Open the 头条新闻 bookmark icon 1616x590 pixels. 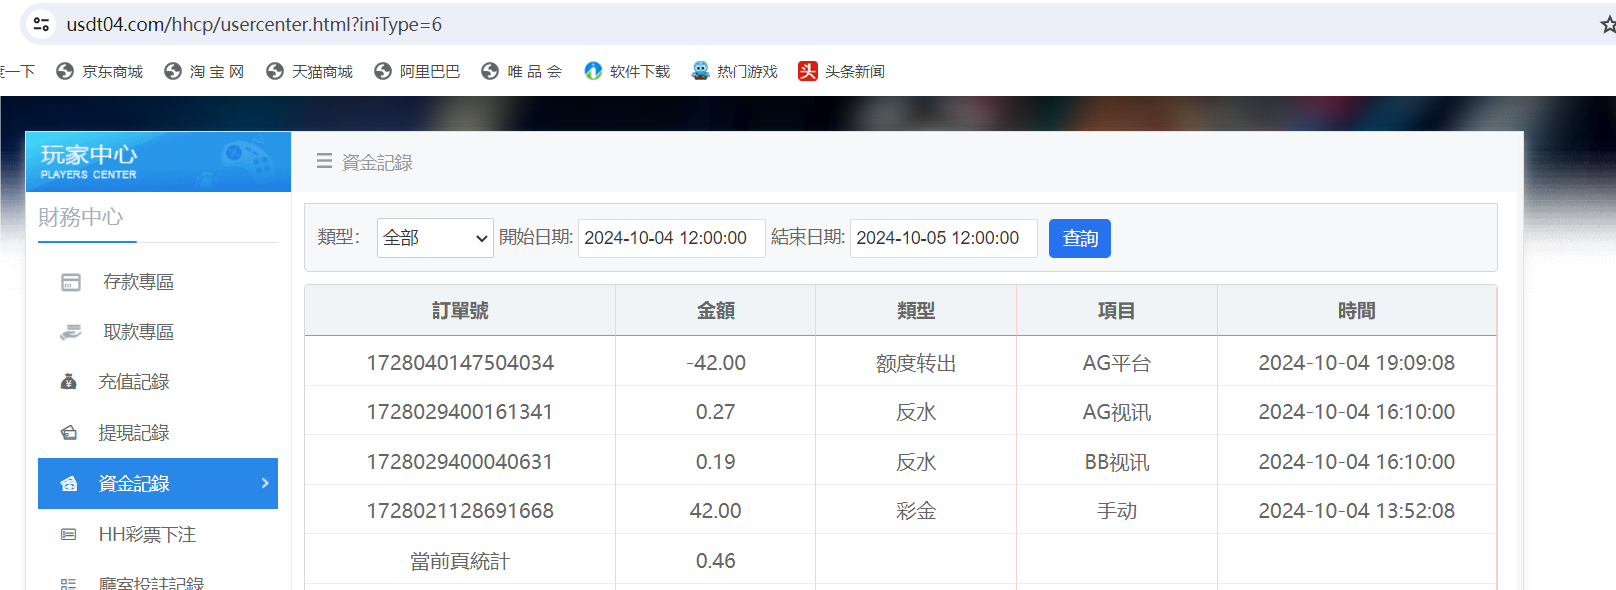coord(808,71)
